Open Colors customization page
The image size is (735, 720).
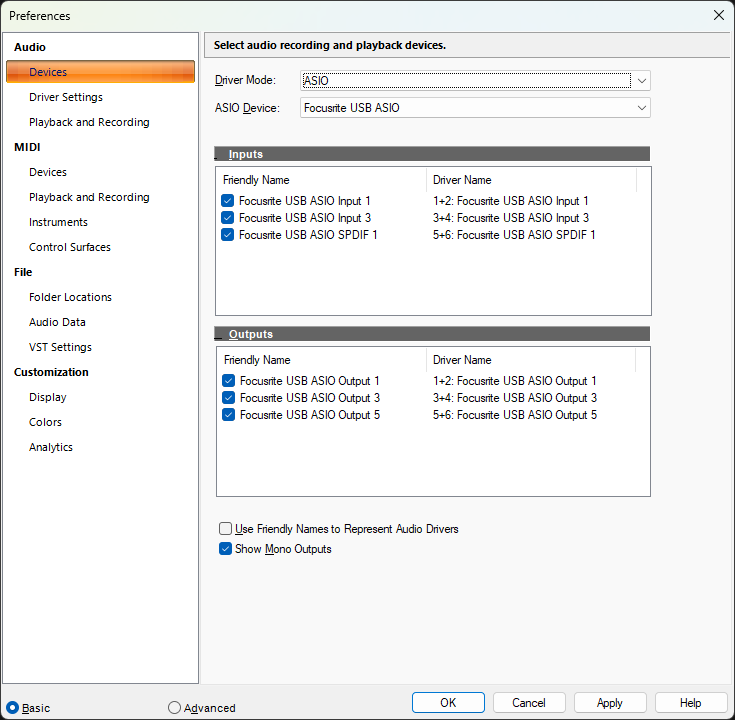tap(45, 422)
